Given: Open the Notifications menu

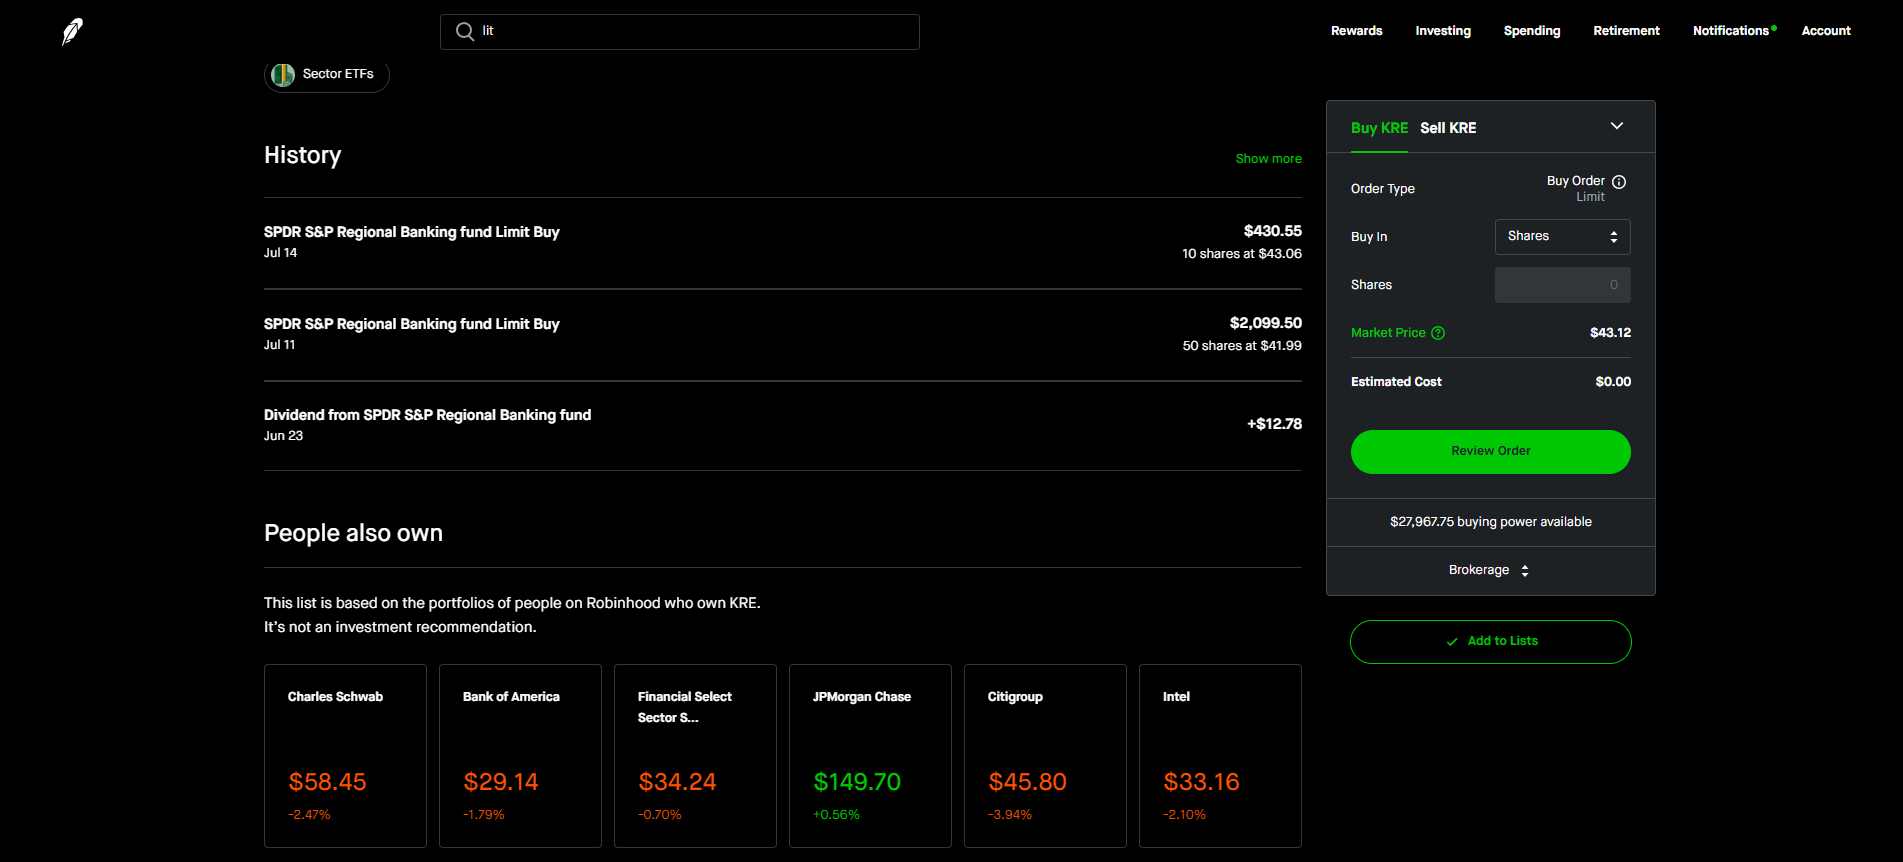Looking at the screenshot, I should pyautogui.click(x=1730, y=31).
